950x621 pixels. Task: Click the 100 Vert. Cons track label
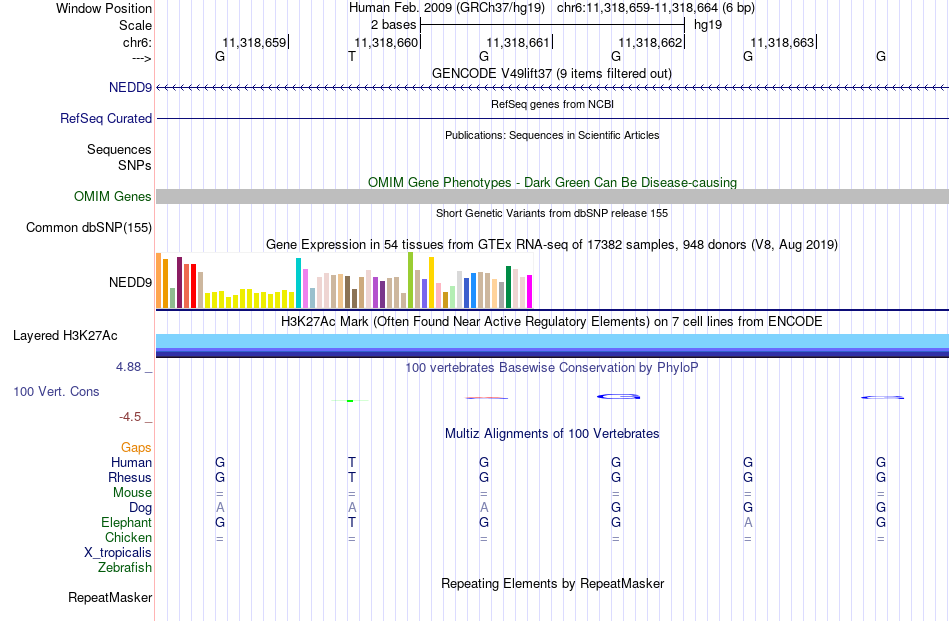point(56,391)
